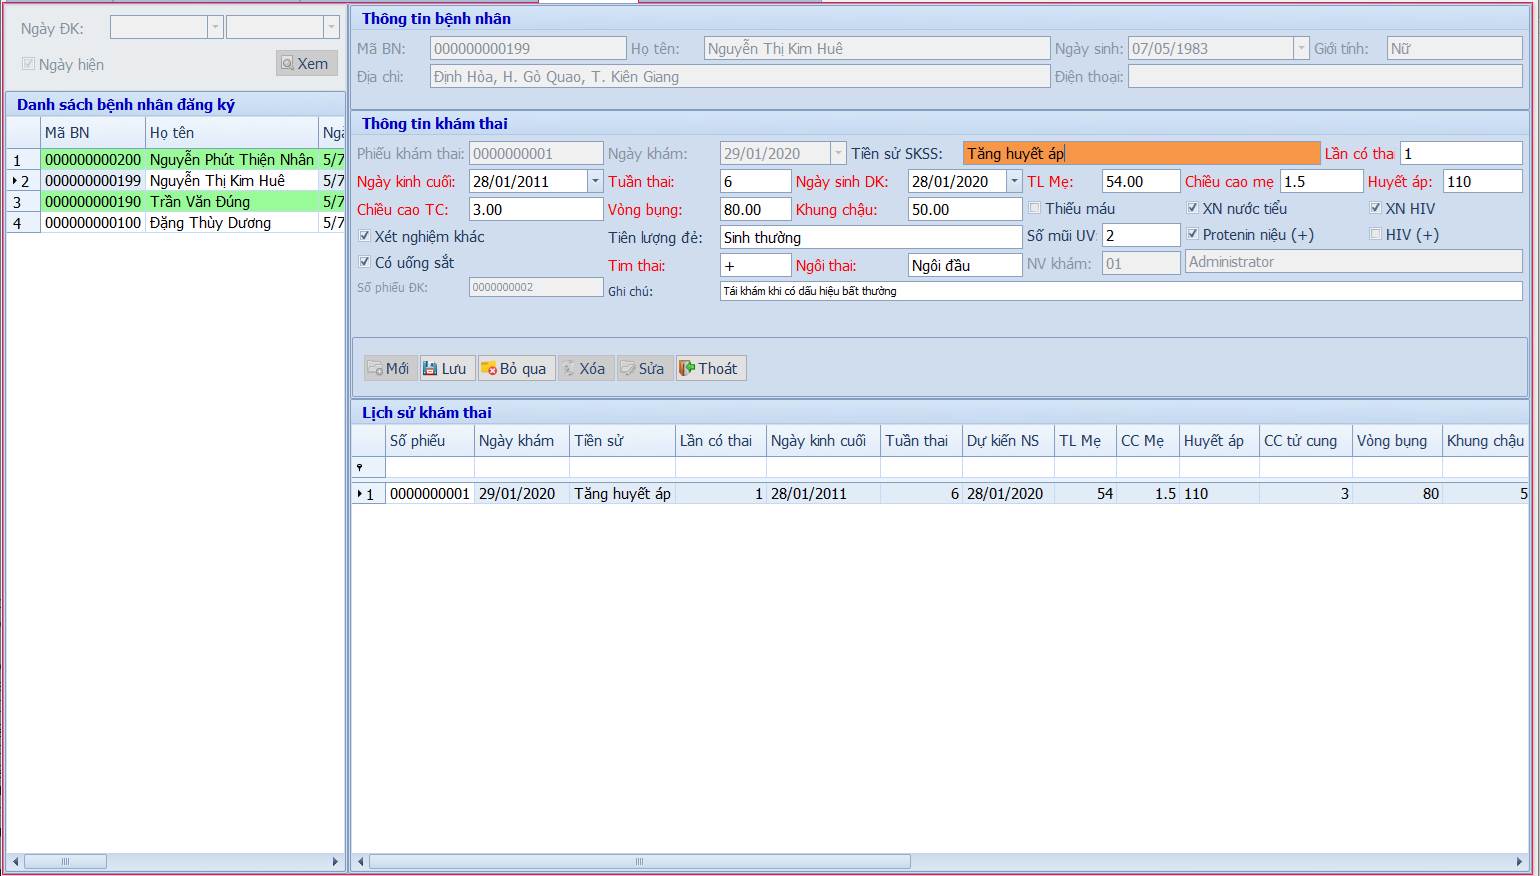
Task: Toggle the Ngày hiện checkbox
Action: (x=28, y=64)
